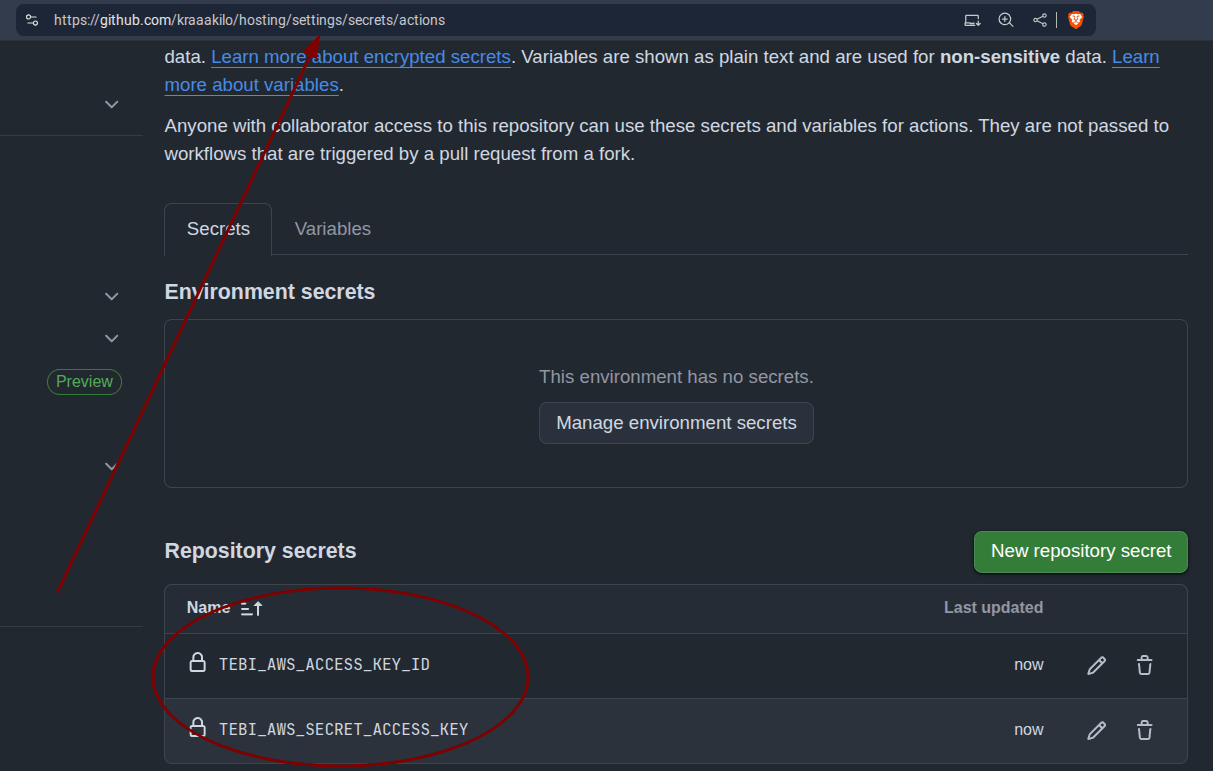
Task: View site information icon left of URL
Action: [x=32, y=20]
